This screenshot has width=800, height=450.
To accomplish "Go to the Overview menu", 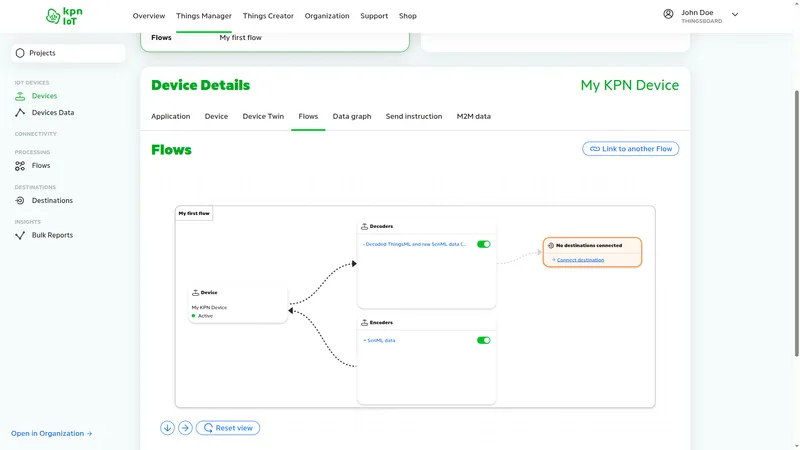I will pos(148,16).
